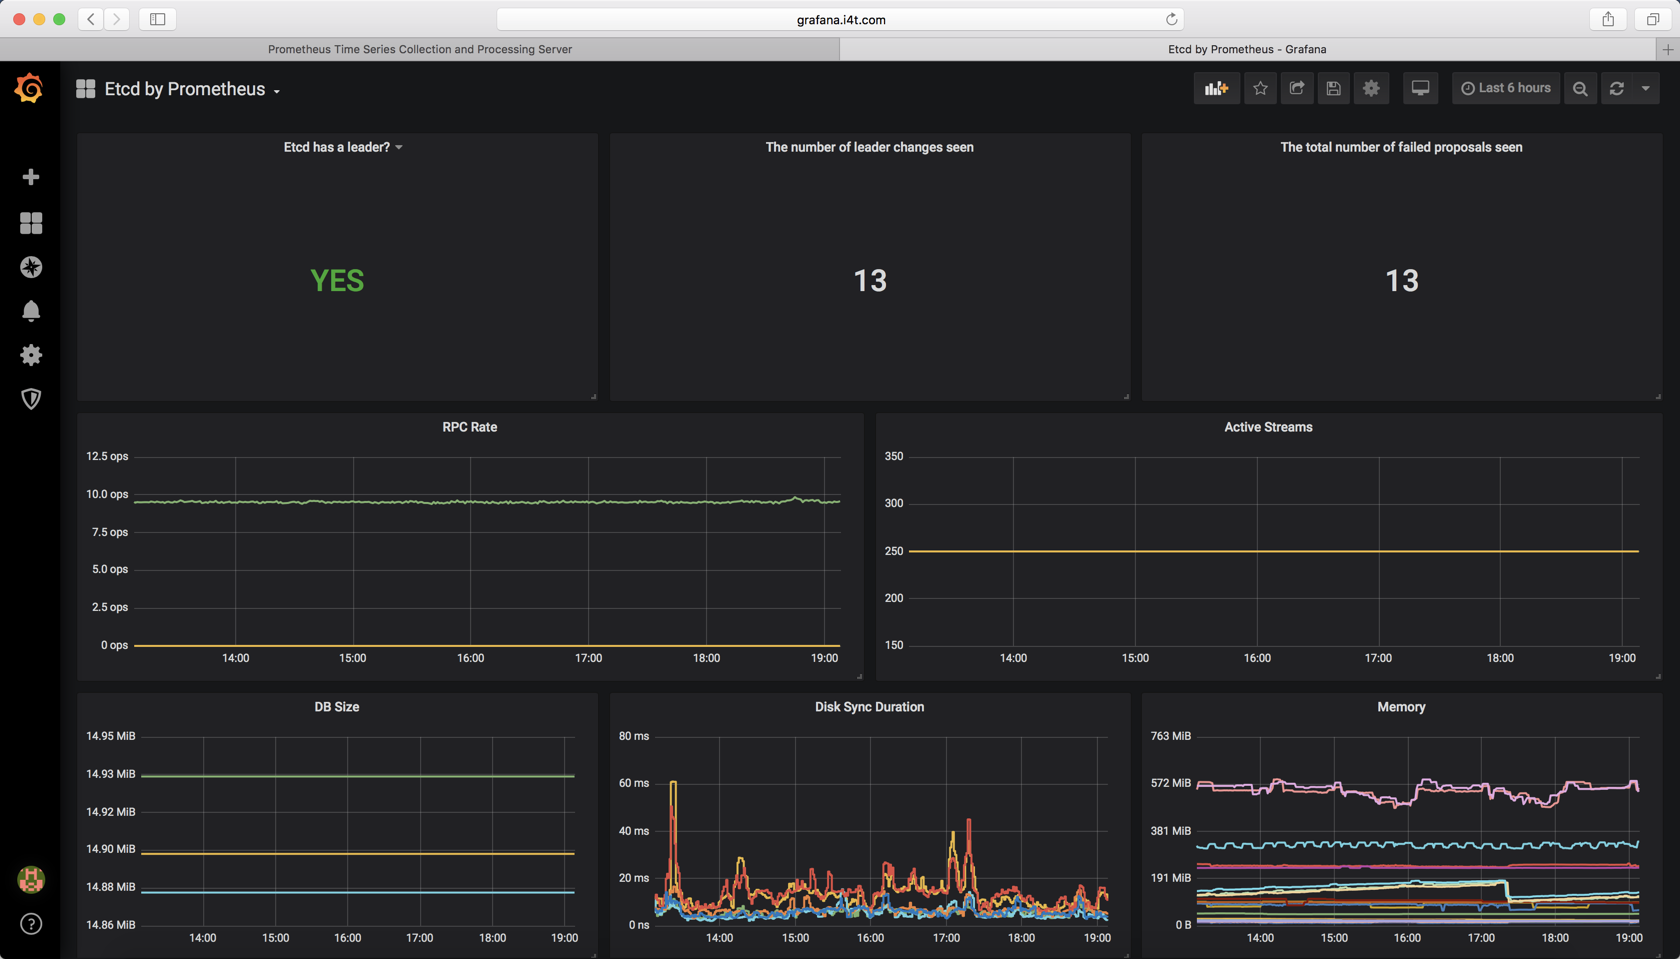Share the dashboard
The width and height of the screenshot is (1680, 959).
1297,88
